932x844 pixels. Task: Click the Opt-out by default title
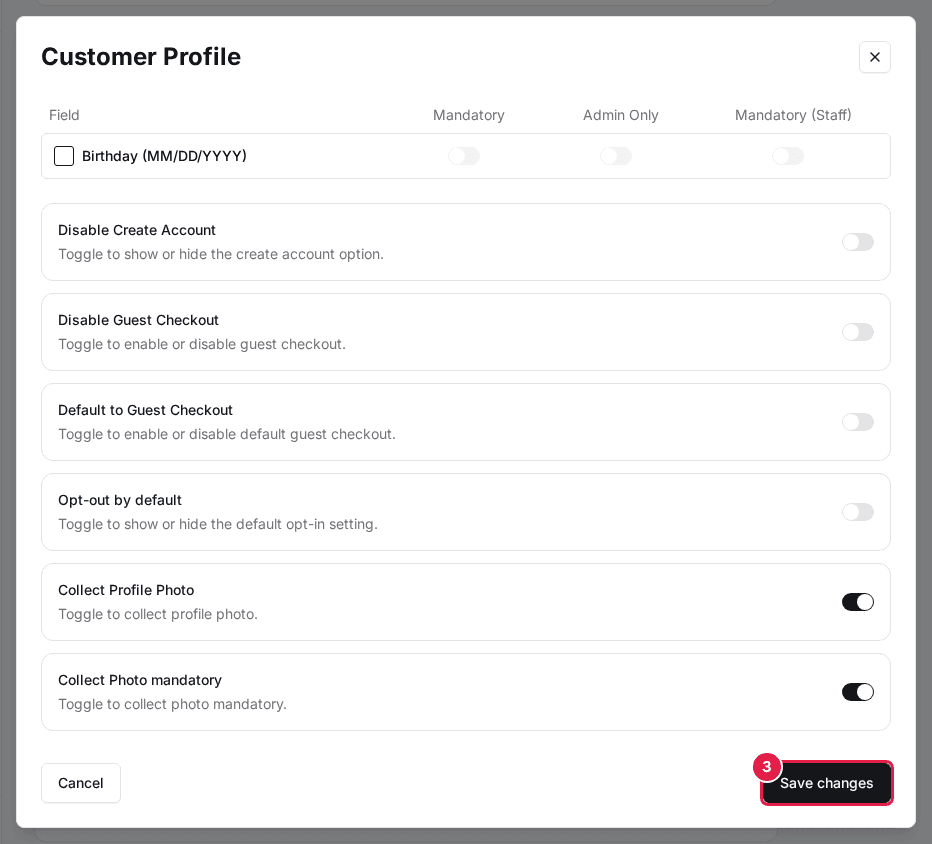[x=119, y=500]
